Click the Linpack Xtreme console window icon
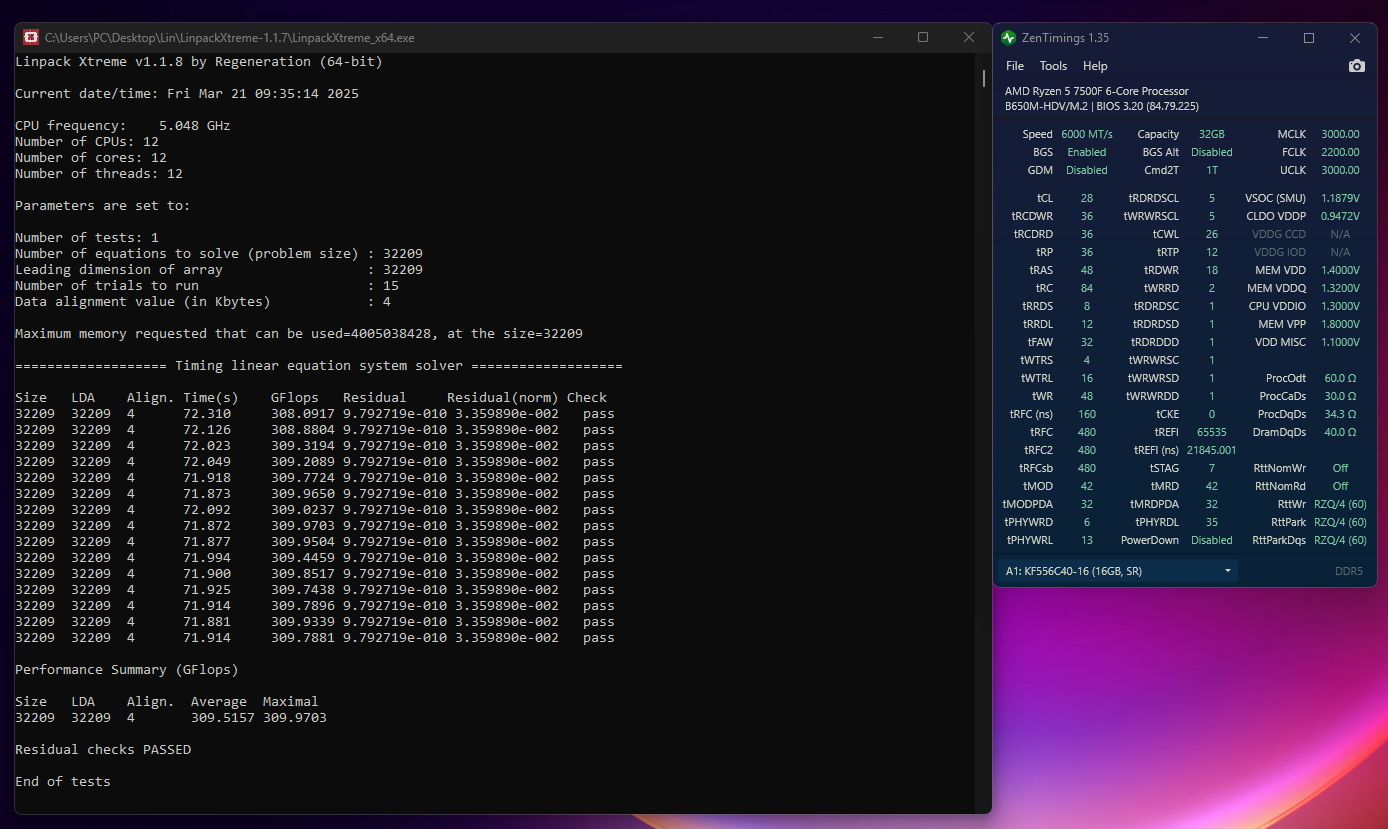The height and width of the screenshot is (829, 1388). (31, 38)
